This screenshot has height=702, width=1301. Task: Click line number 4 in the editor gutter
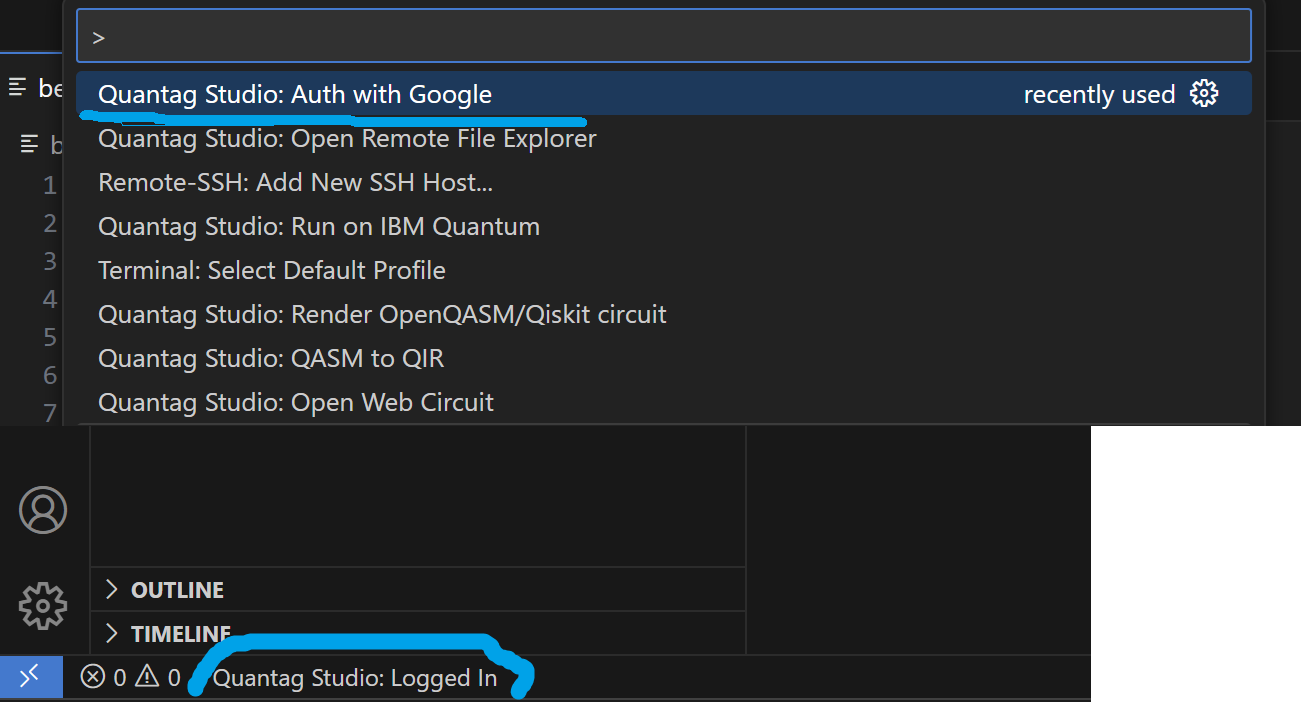tap(50, 299)
